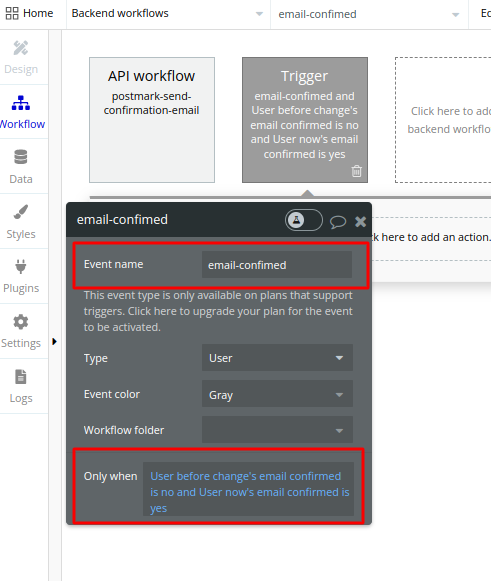
Task: Open the email-confimed workflow selector dropdown
Action: click(369, 14)
